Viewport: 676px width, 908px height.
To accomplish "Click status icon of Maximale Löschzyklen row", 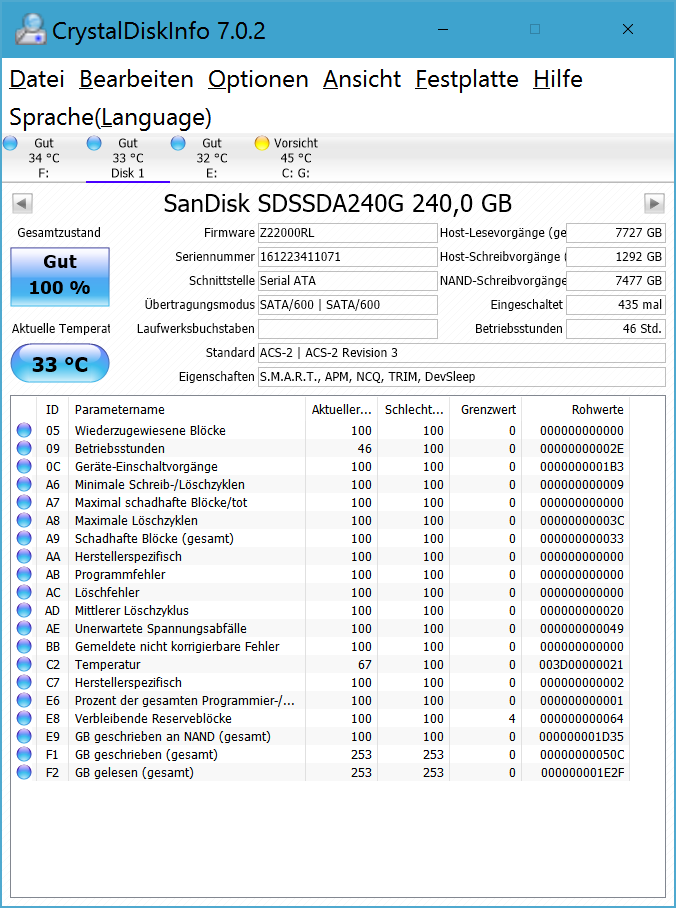I will click(x=24, y=520).
